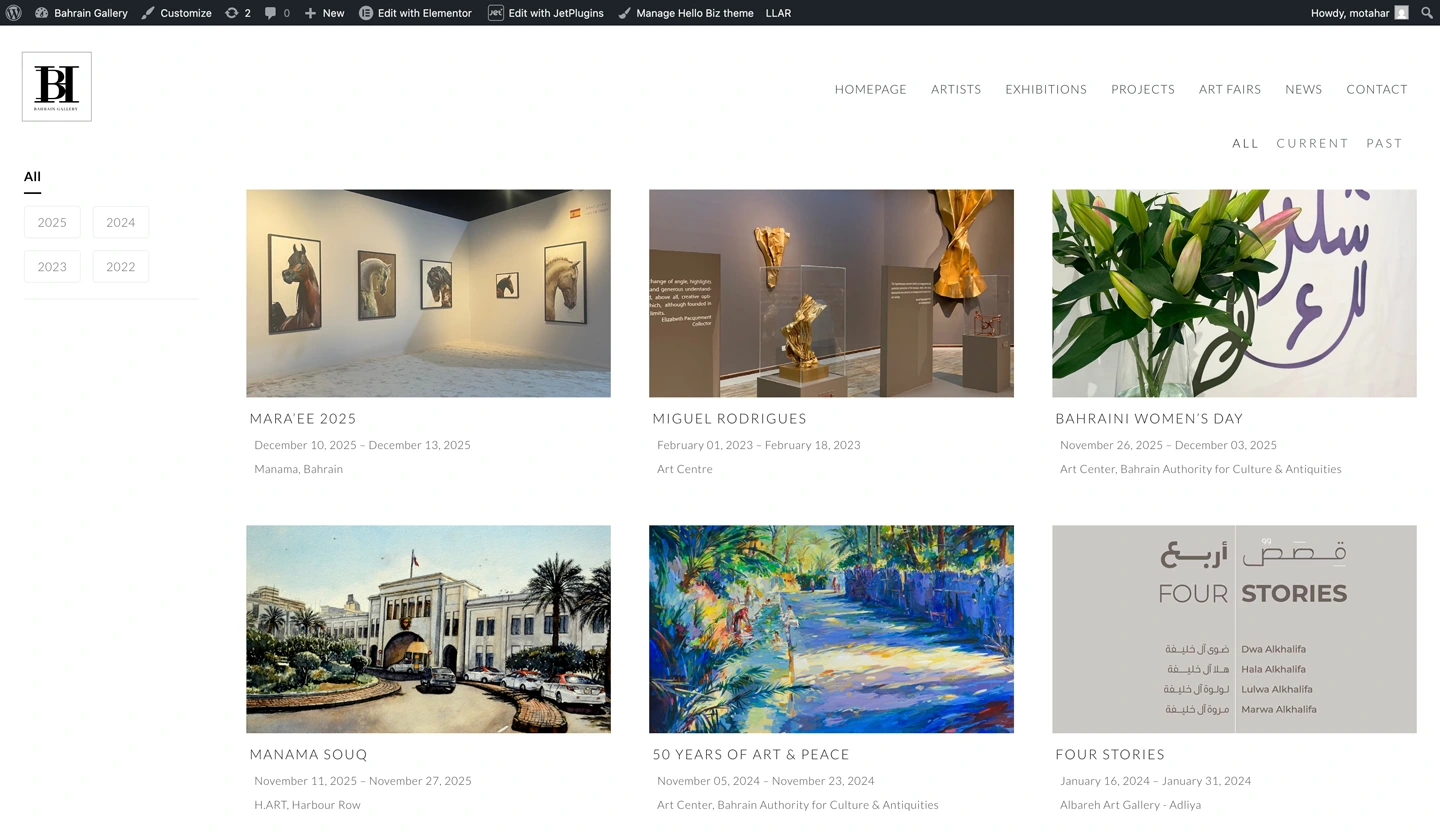
Task: Switch to the Current exhibitions tab
Action: click(1312, 143)
